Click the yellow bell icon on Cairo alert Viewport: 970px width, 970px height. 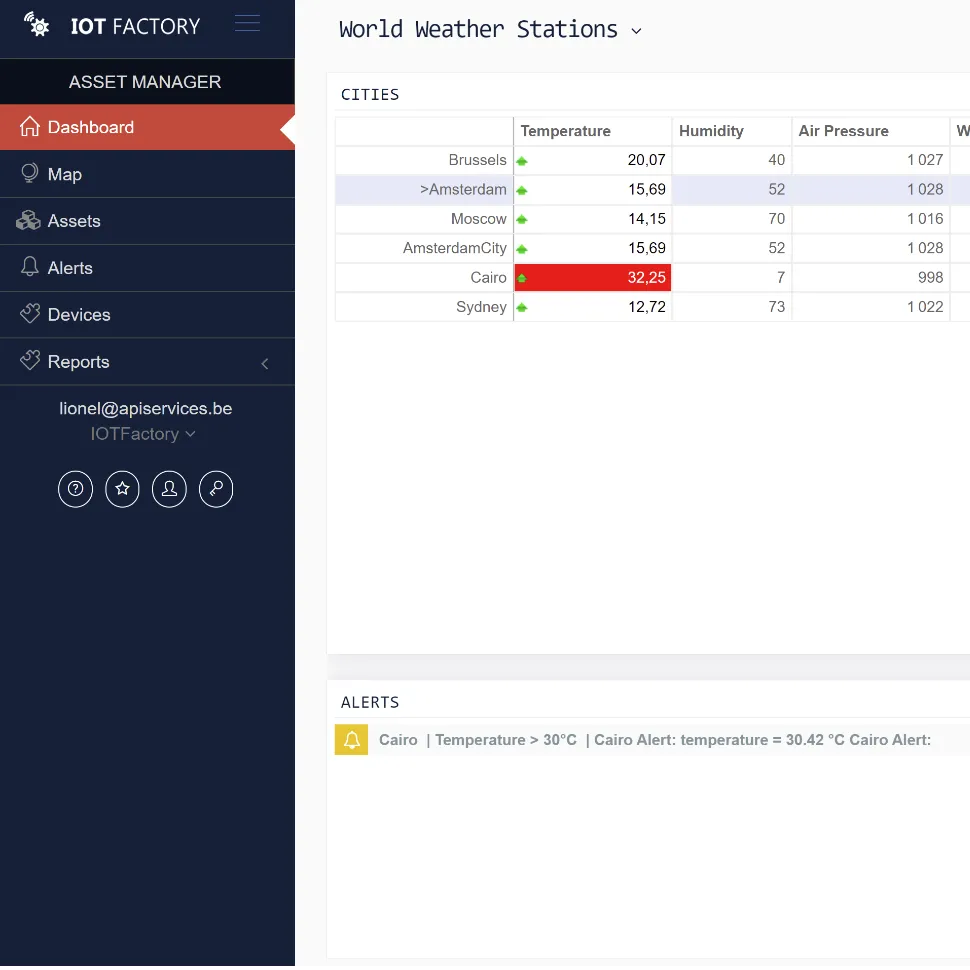click(351, 740)
